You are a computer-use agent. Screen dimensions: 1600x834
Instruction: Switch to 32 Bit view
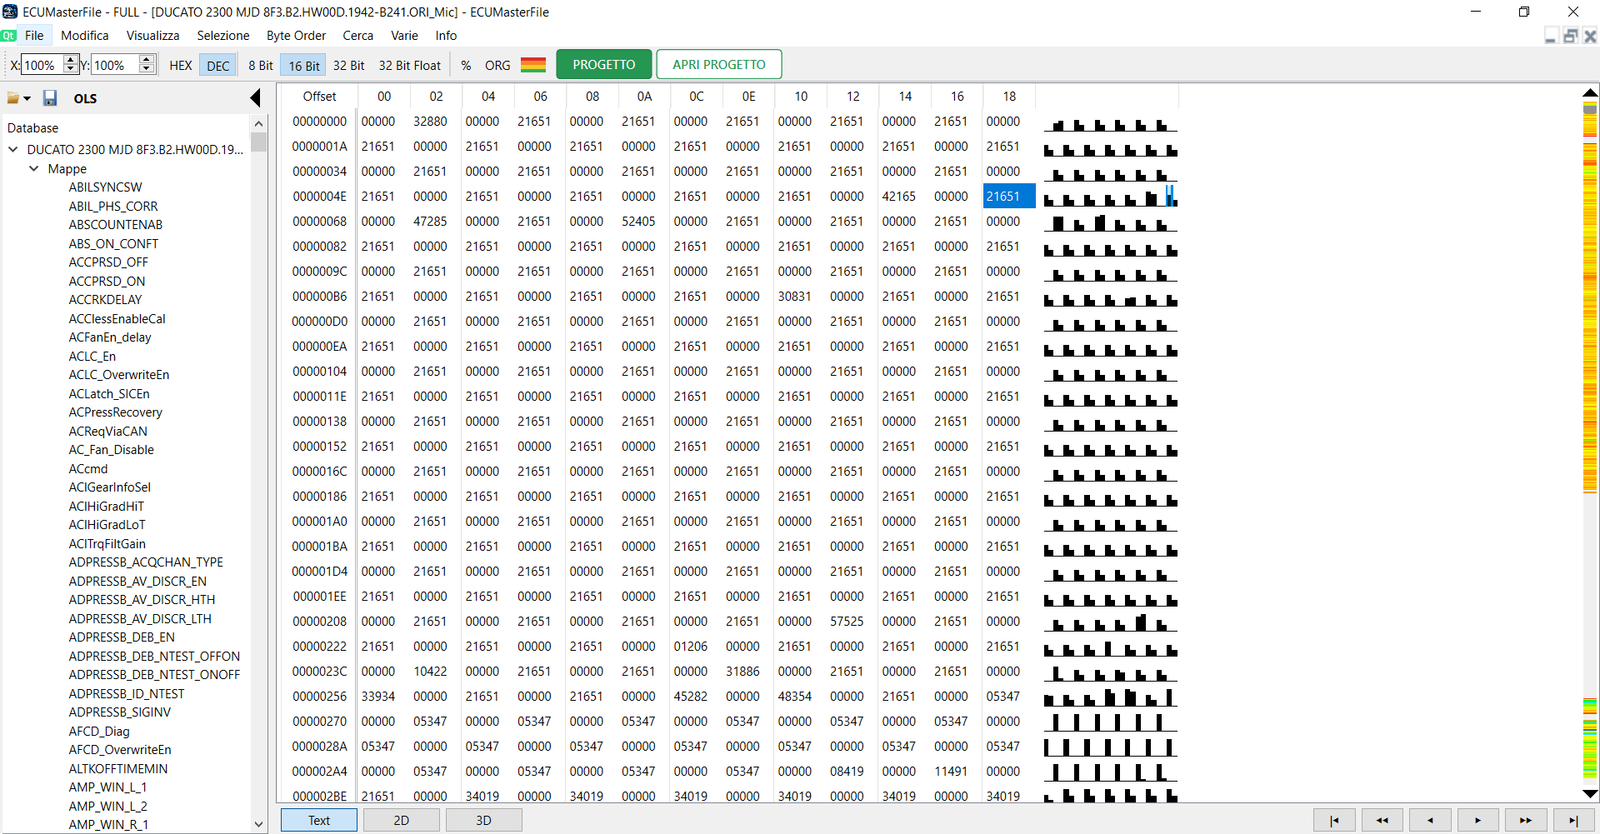tap(349, 66)
